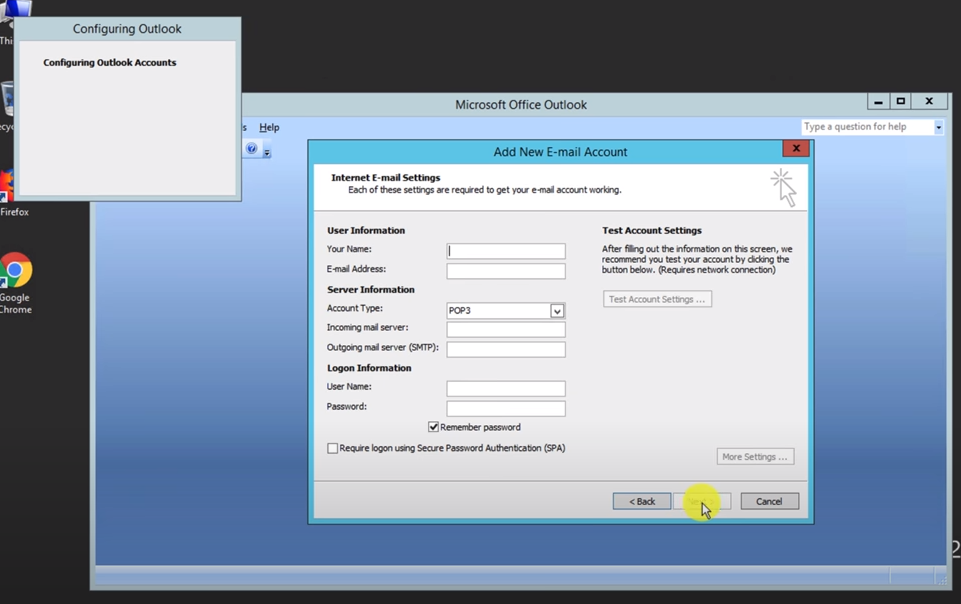This screenshot has width=961, height=604.
Task: Click the Next button in the wizard
Action: [x=702, y=501]
